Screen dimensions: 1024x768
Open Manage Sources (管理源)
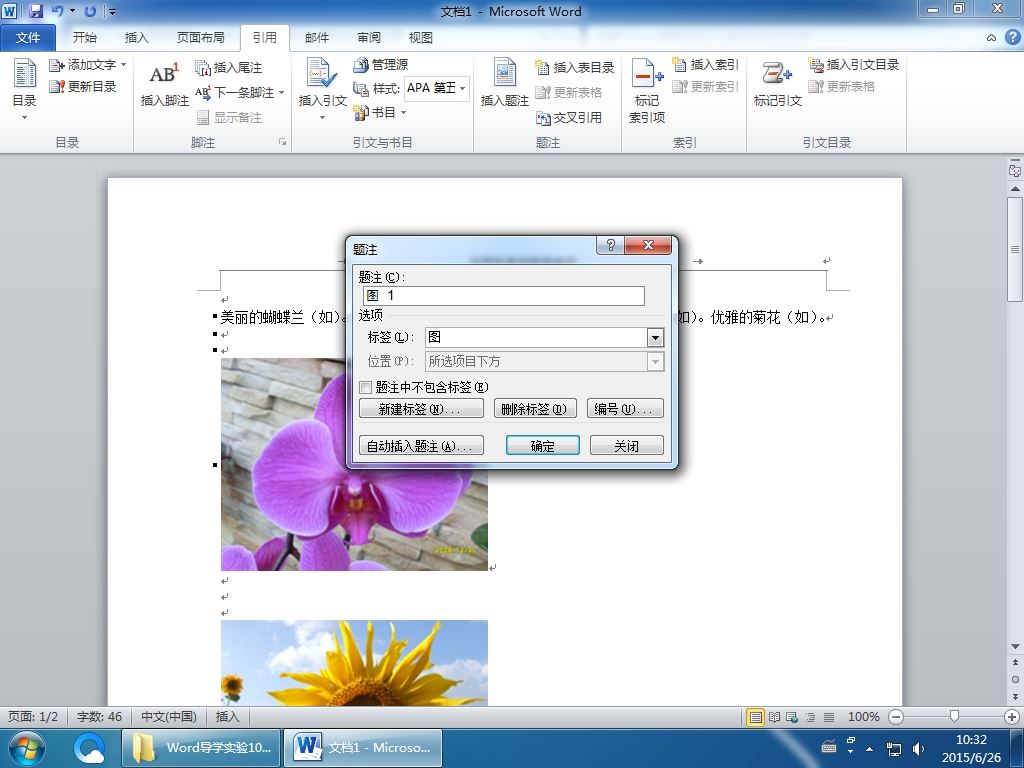[381, 65]
